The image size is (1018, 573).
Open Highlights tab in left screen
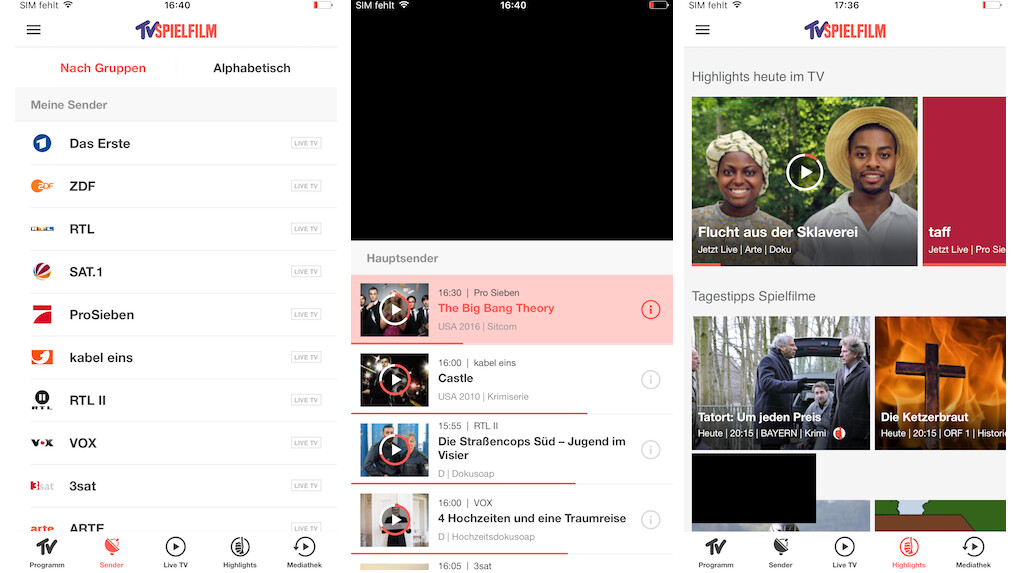coord(240,553)
